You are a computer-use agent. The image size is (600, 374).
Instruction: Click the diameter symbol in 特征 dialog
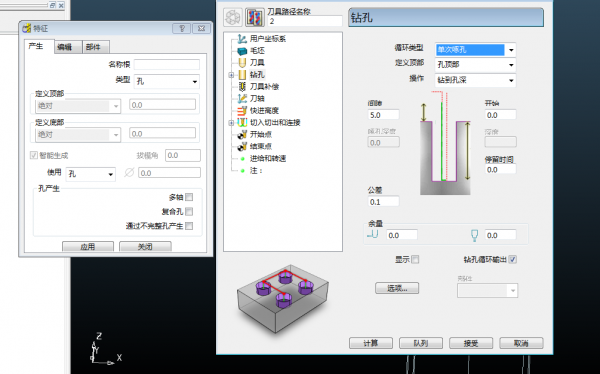click(129, 173)
